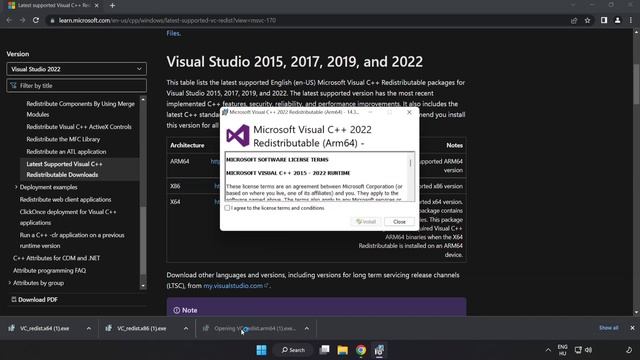Focus the Filter by title field
The height and width of the screenshot is (360, 640).
pos(76,85)
